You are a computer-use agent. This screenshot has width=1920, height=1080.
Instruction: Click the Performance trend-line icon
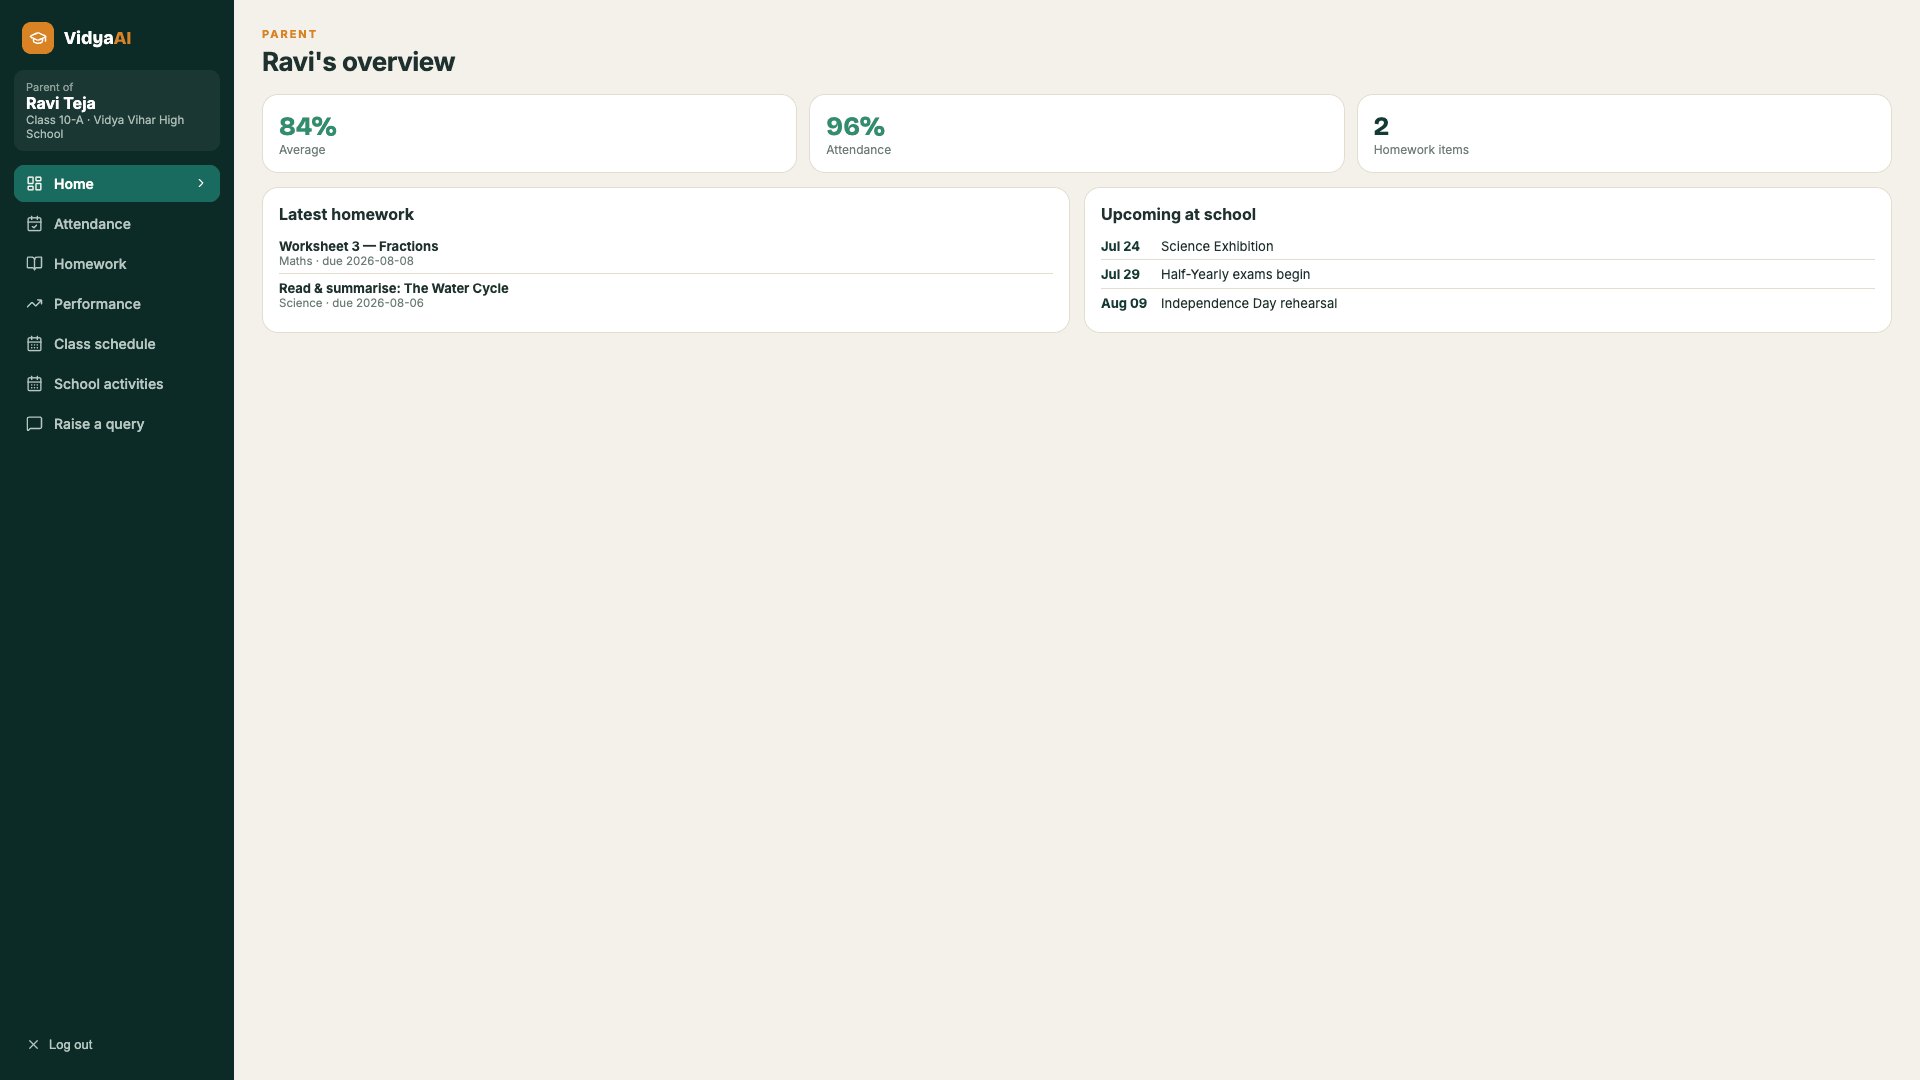(34, 304)
